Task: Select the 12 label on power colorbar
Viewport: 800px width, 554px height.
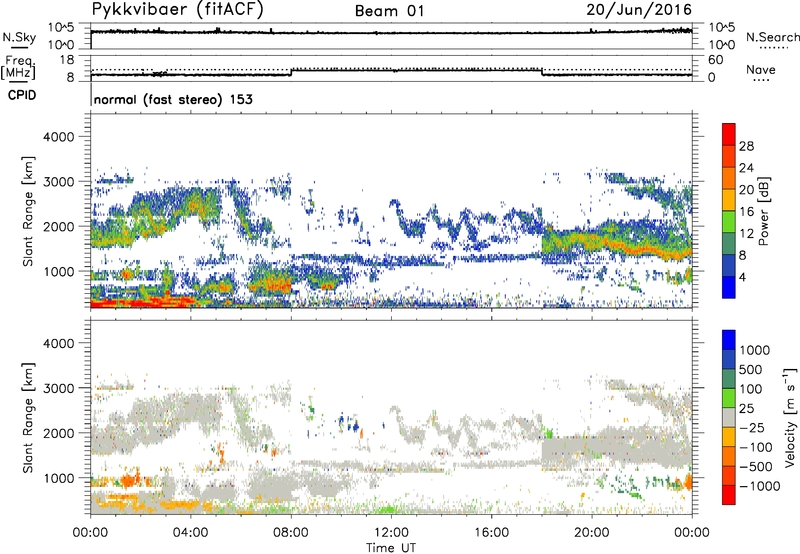Action: [746, 234]
